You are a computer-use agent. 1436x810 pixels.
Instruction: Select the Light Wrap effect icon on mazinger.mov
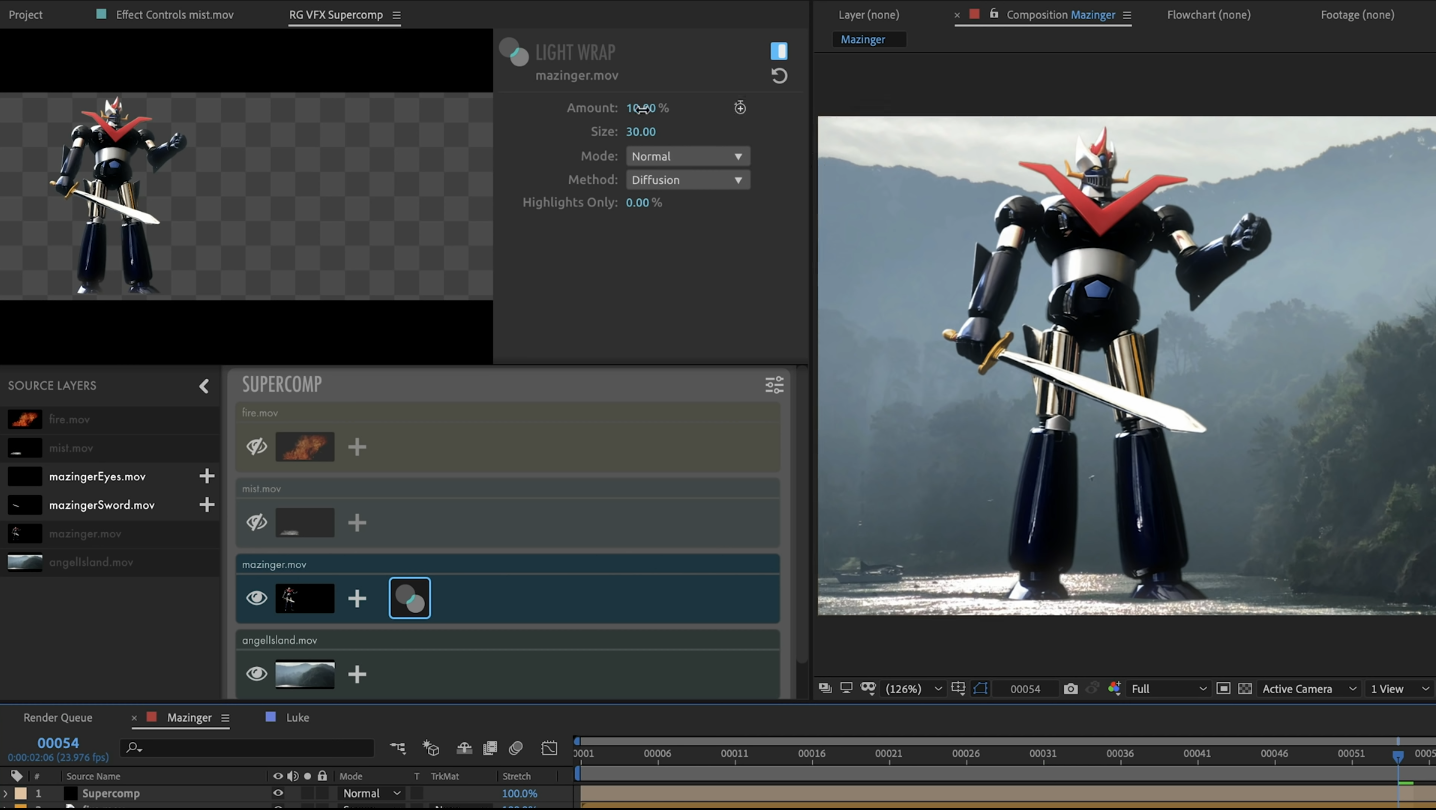pos(410,598)
